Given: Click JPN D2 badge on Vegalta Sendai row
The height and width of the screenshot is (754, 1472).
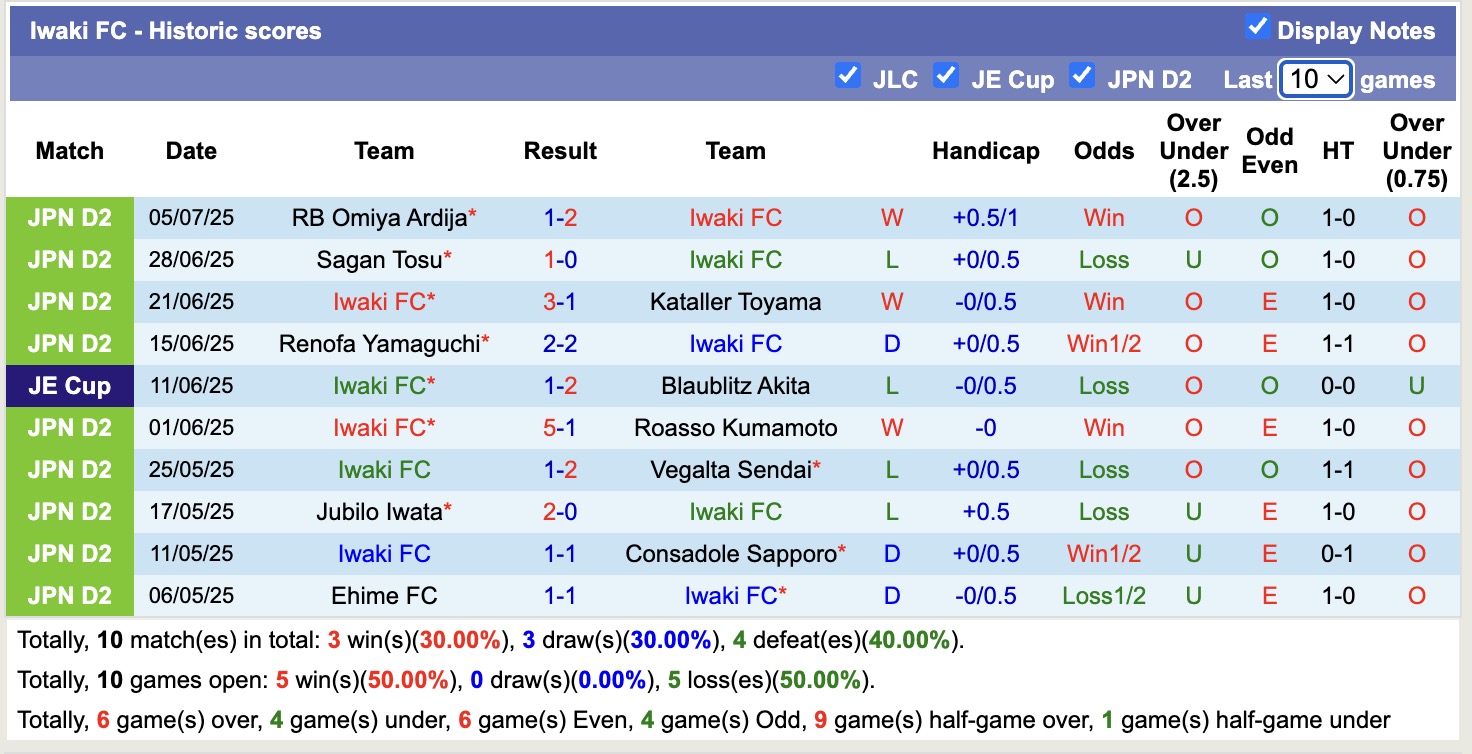Looking at the screenshot, I should tap(69, 469).
